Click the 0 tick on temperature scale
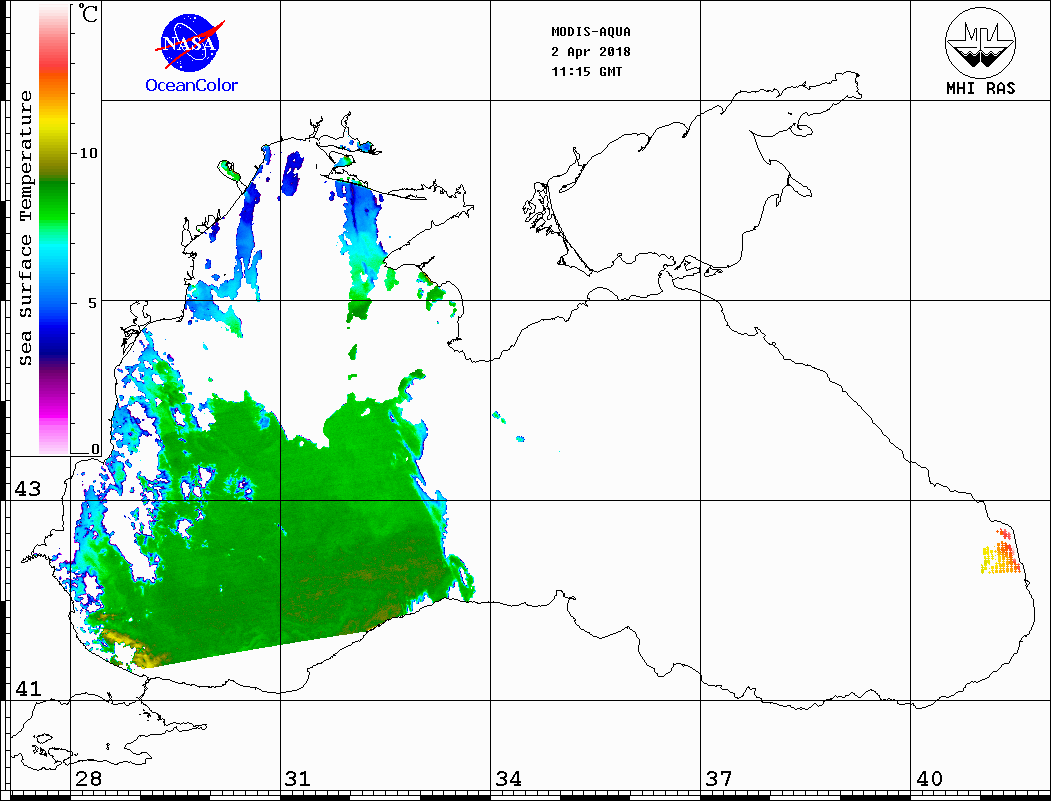1051x801 pixels. coord(95,450)
